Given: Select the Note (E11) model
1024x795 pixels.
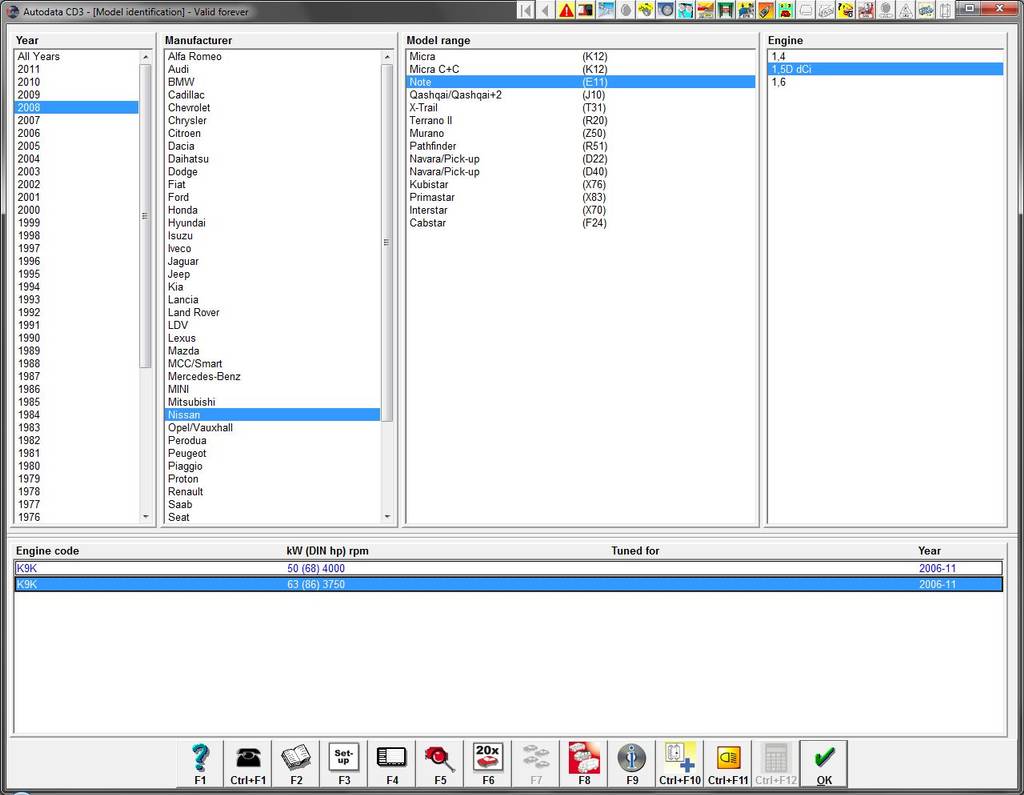Looking at the screenshot, I should [x=581, y=82].
